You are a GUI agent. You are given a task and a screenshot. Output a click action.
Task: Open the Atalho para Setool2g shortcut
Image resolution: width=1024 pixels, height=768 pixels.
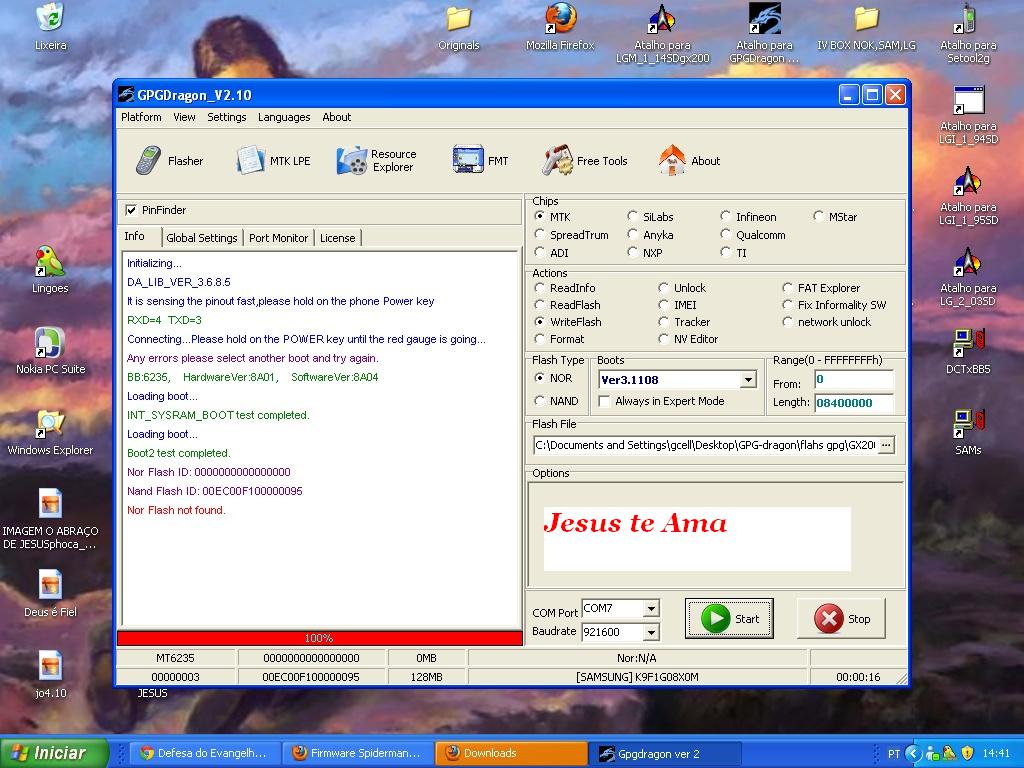(968, 33)
